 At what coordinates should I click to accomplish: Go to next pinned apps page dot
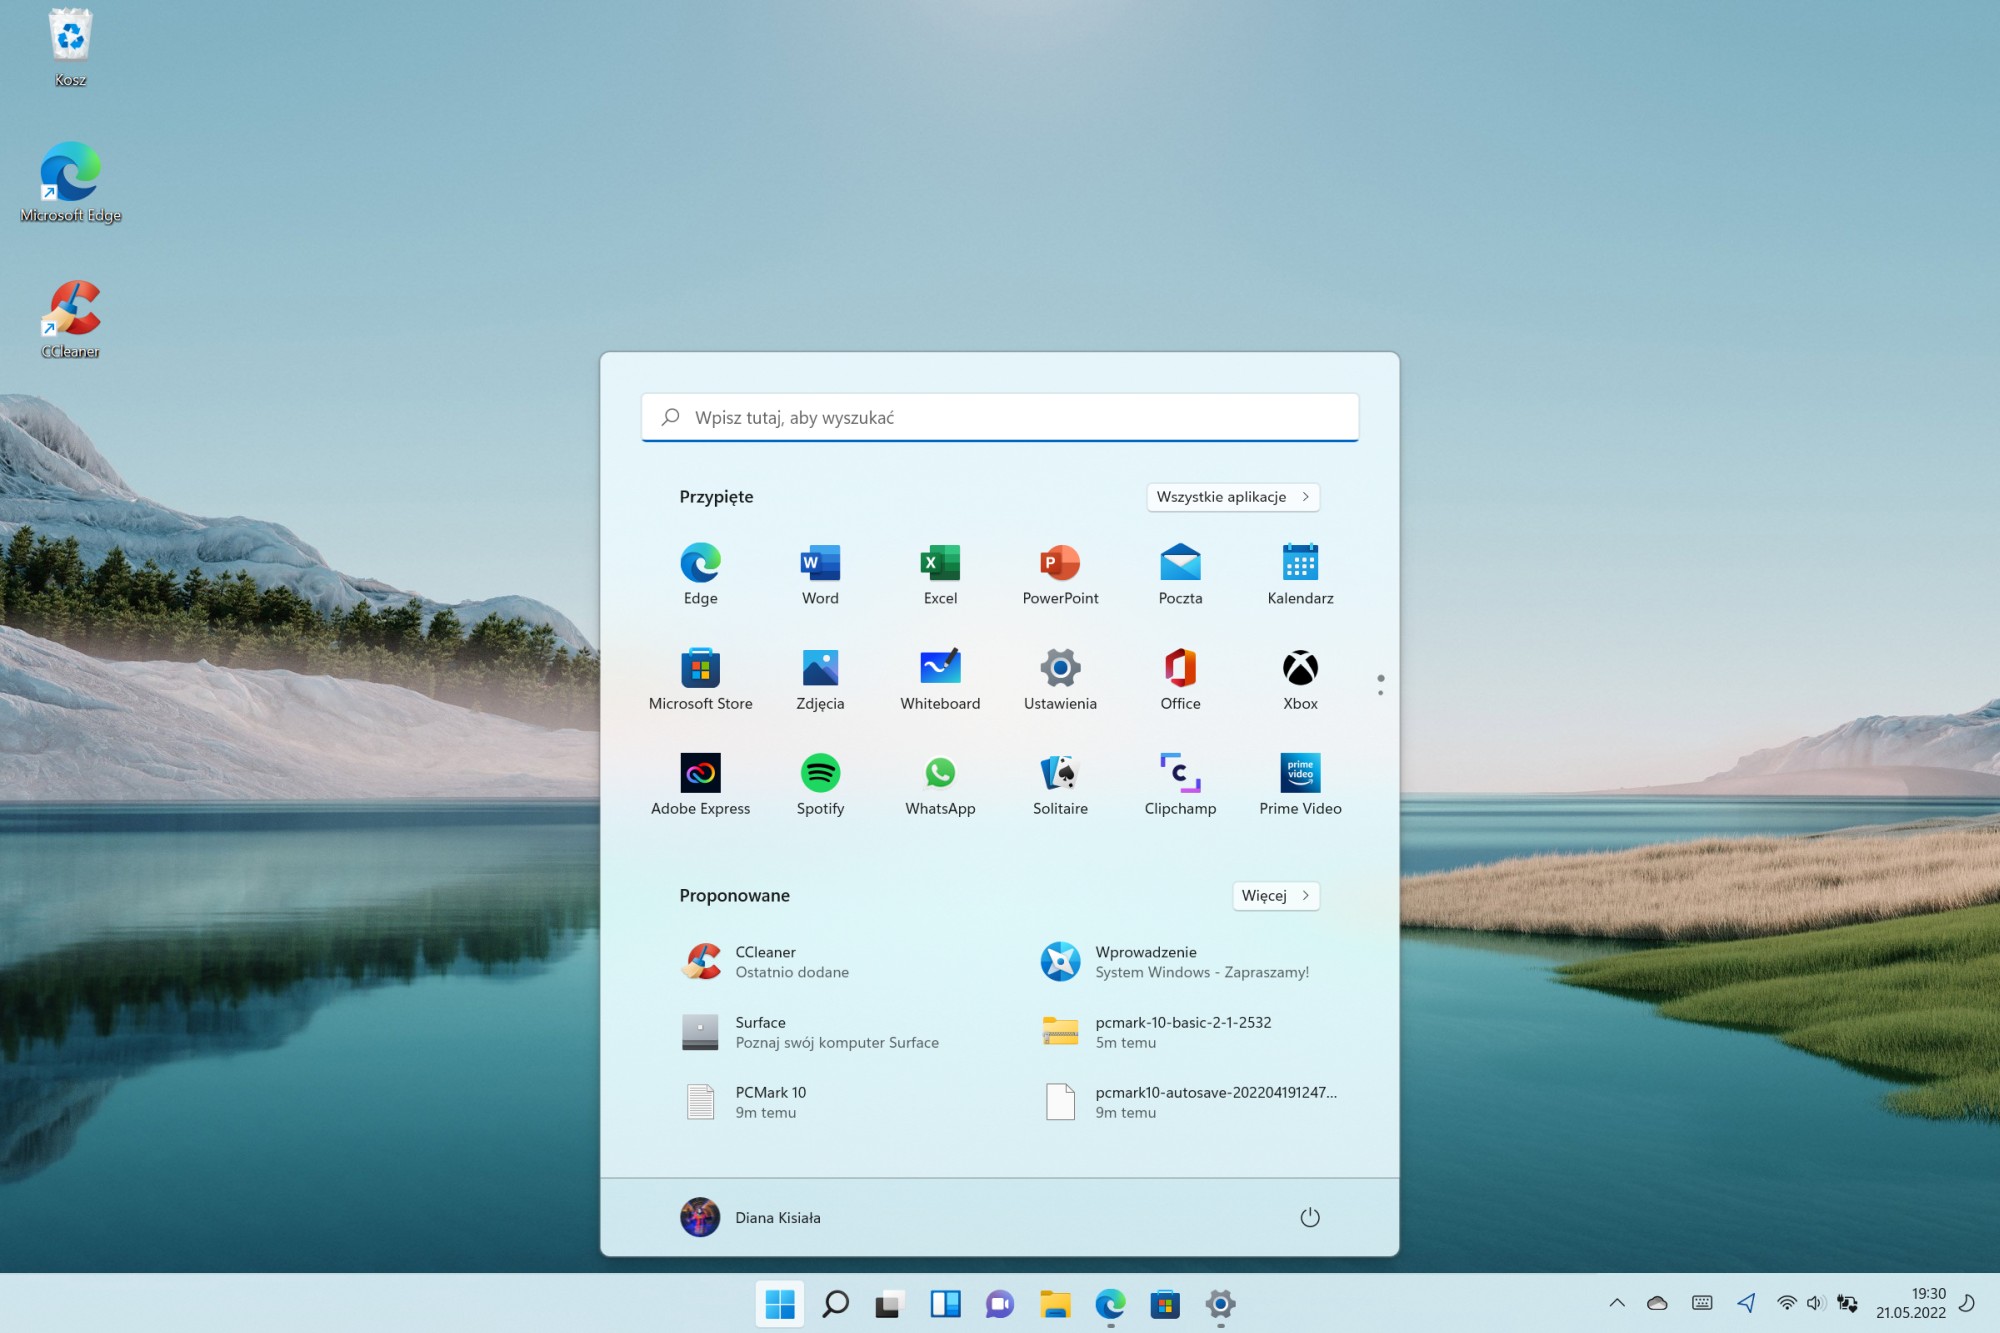click(x=1381, y=692)
